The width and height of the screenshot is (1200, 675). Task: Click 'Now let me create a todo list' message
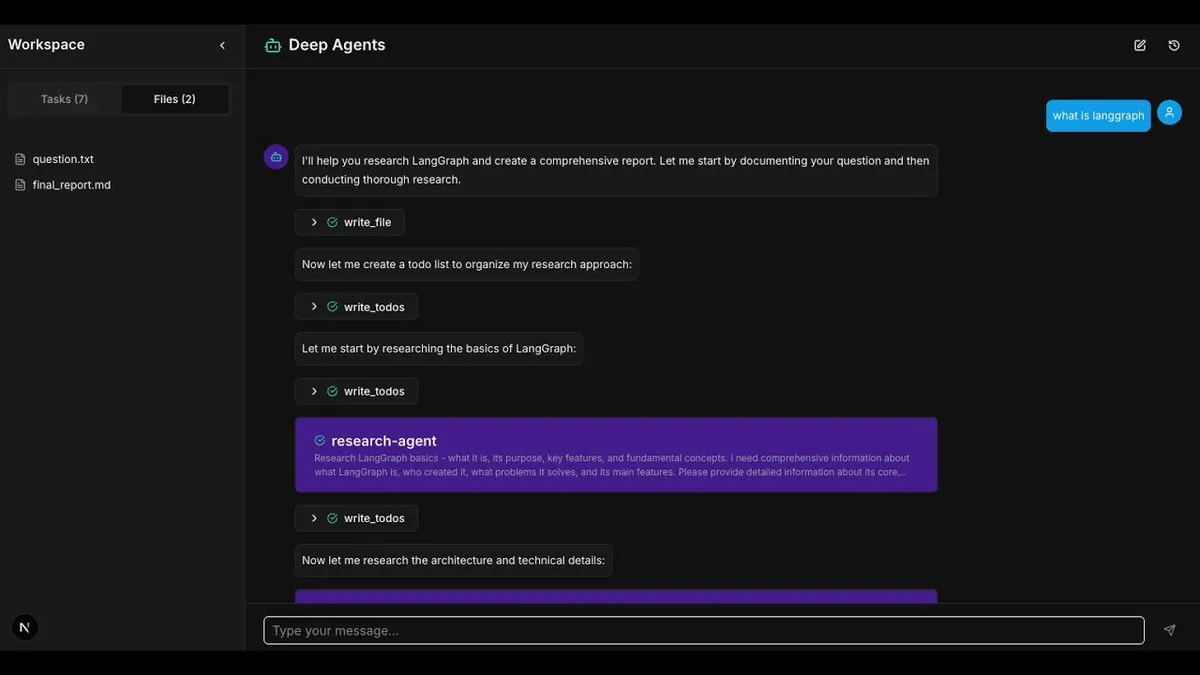467,264
